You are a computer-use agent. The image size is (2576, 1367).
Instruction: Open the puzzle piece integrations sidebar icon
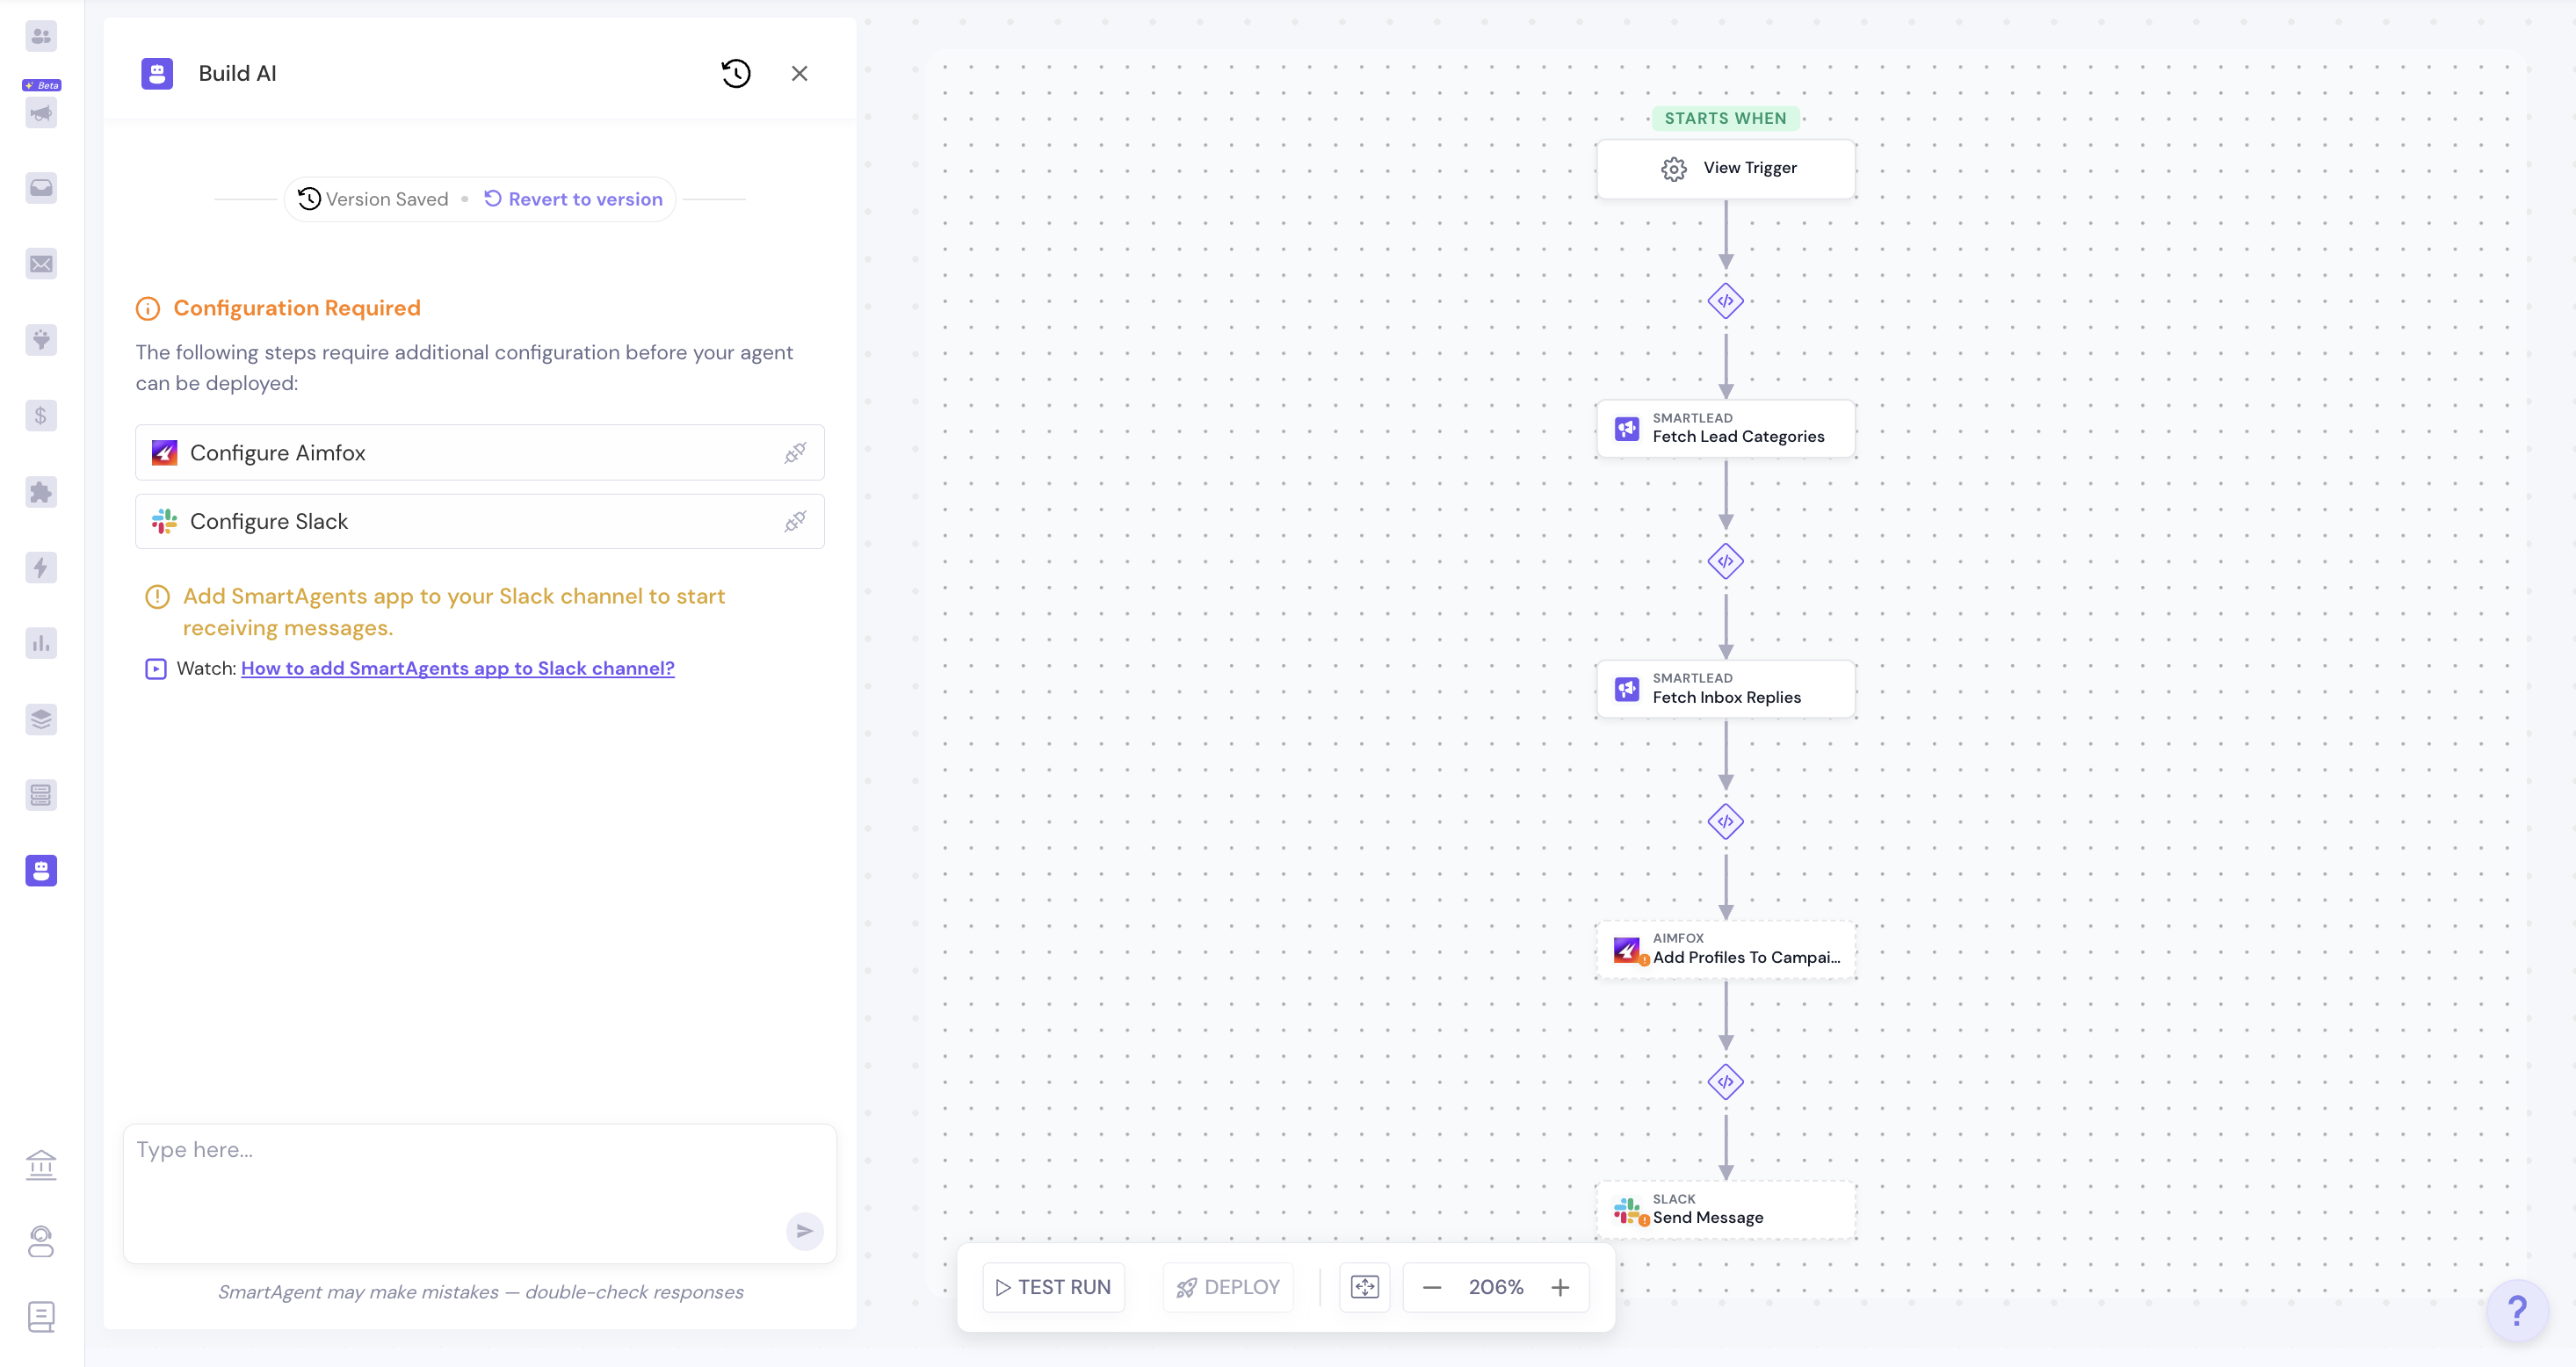pos(41,492)
